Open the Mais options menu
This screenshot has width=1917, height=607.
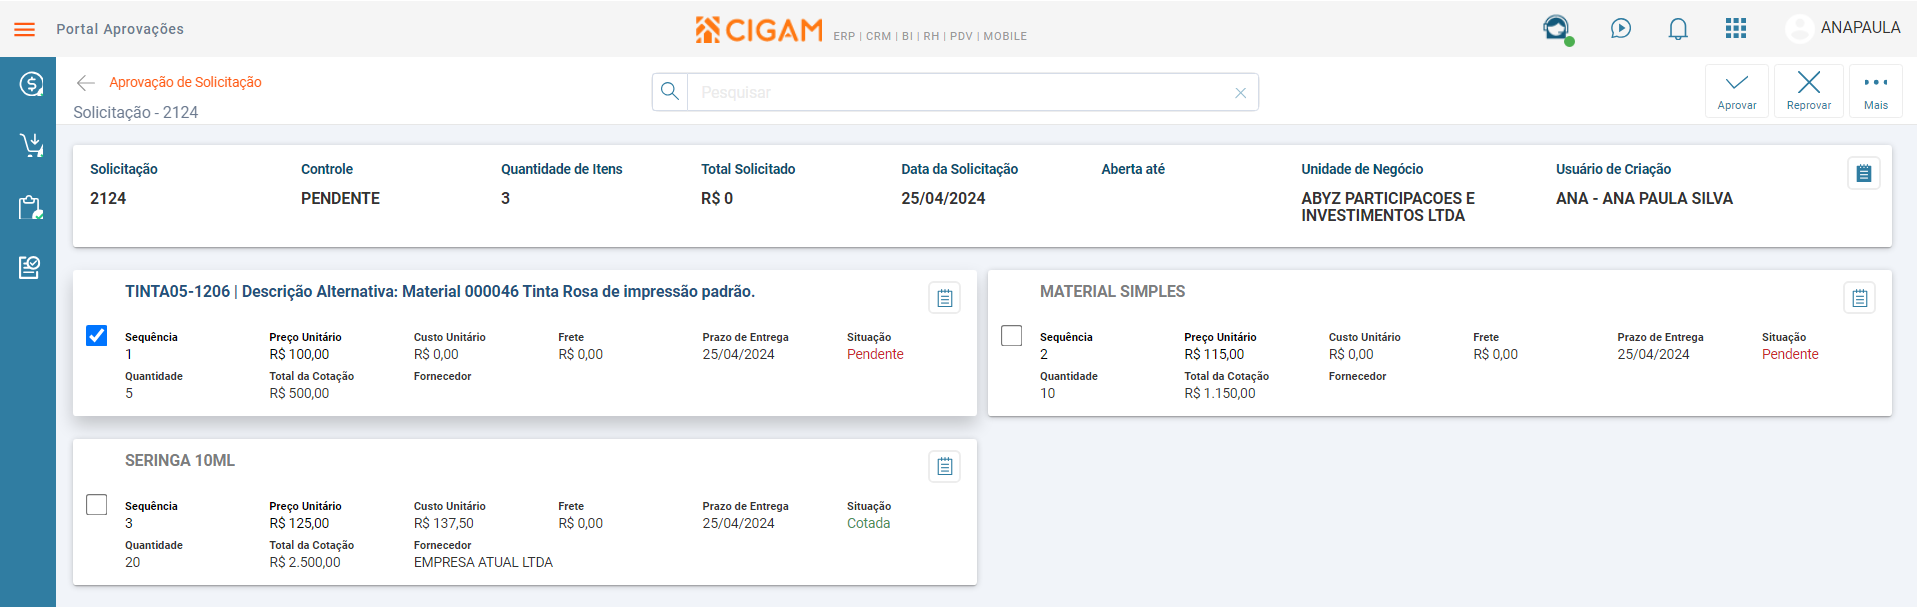click(1876, 91)
